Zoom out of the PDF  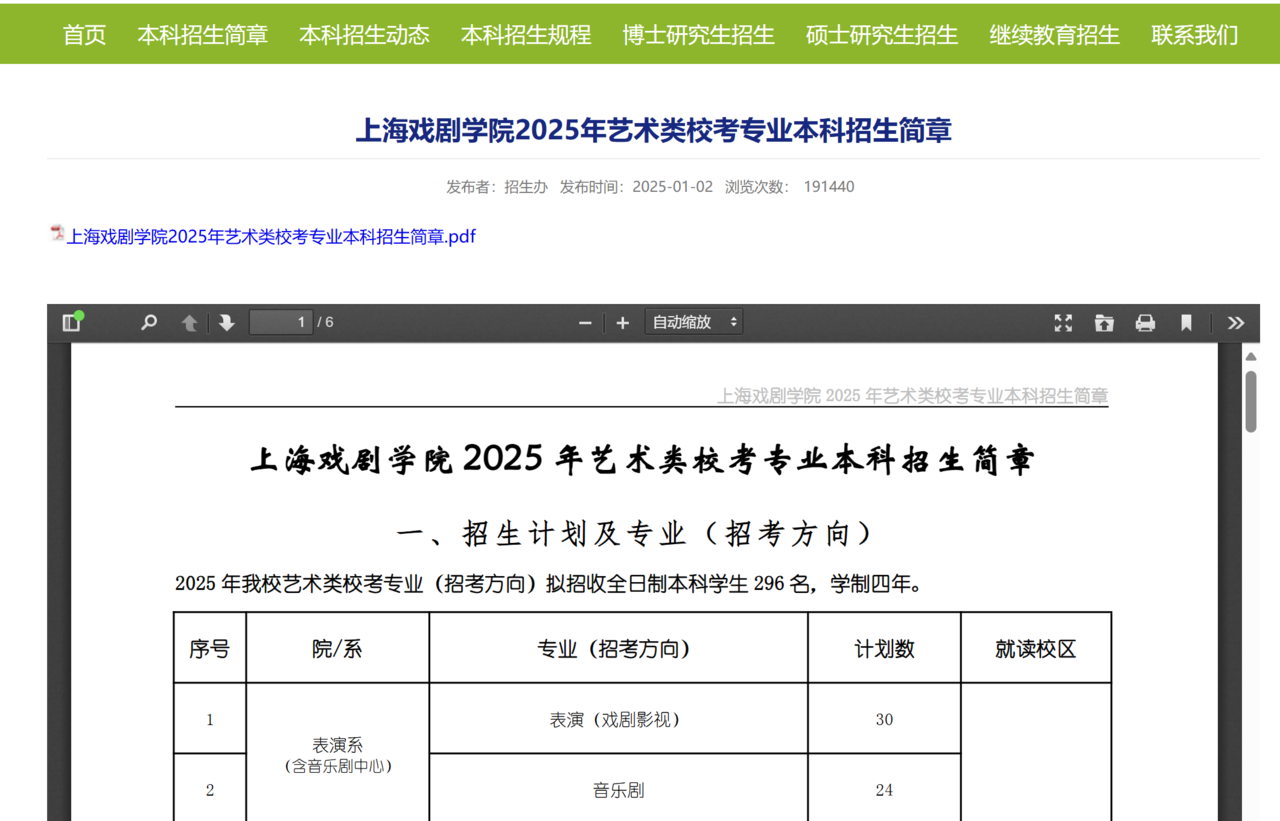[x=585, y=322]
